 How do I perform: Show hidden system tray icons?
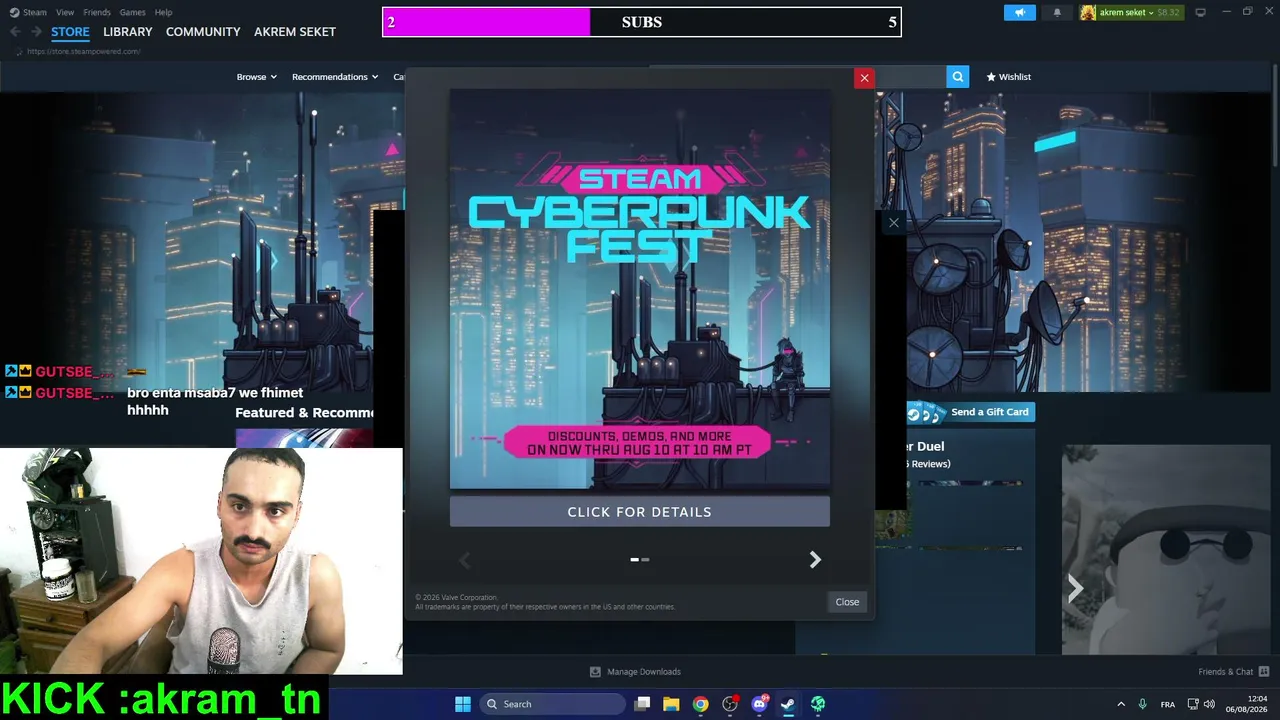(1120, 704)
